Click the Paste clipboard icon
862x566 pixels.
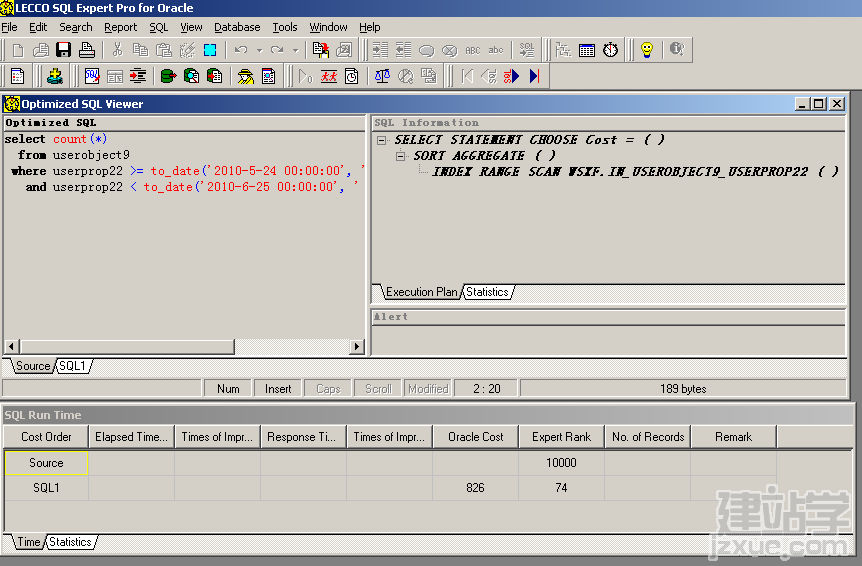[x=164, y=51]
